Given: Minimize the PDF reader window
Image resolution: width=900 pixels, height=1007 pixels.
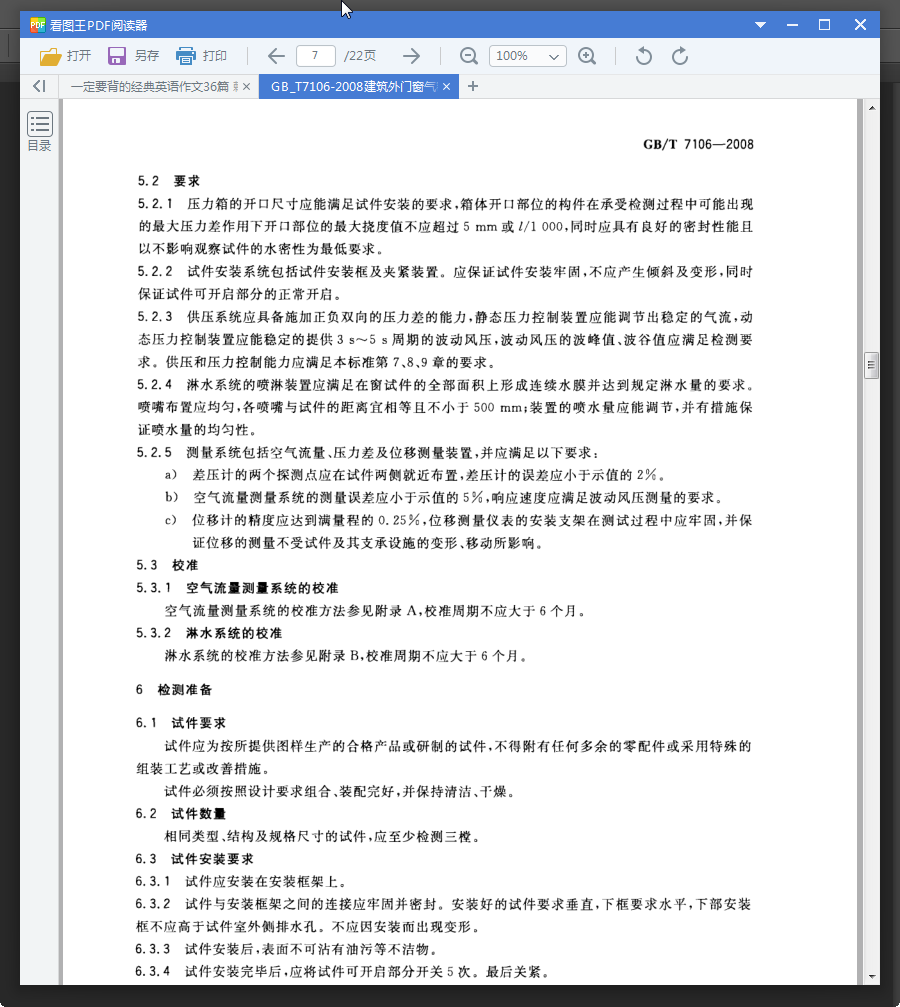Looking at the screenshot, I should [792, 25].
